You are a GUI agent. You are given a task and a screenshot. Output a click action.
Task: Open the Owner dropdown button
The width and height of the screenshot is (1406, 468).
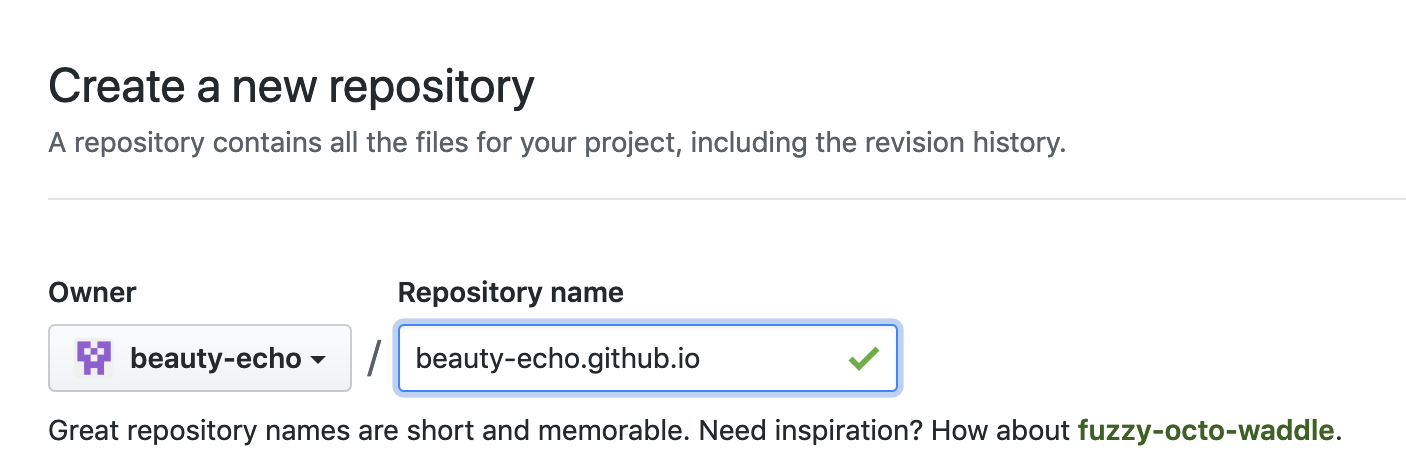point(200,357)
